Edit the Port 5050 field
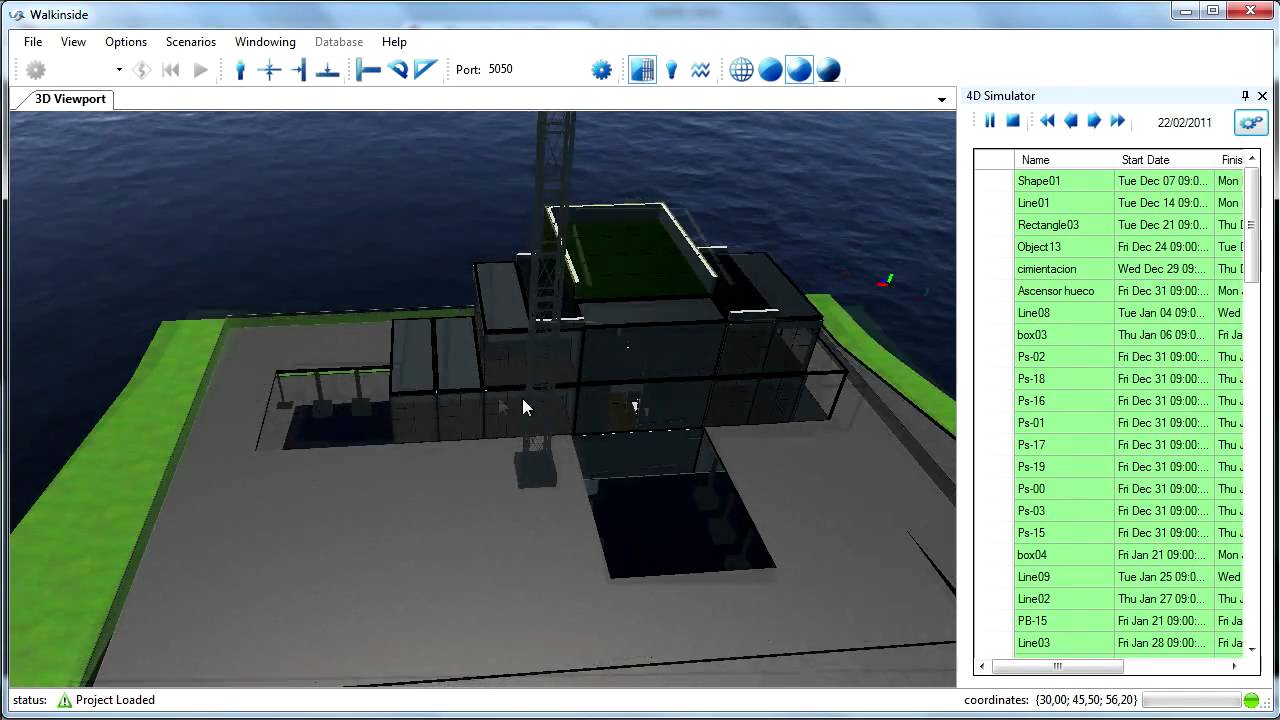Screen dimensions: 1280x720 click(500, 69)
